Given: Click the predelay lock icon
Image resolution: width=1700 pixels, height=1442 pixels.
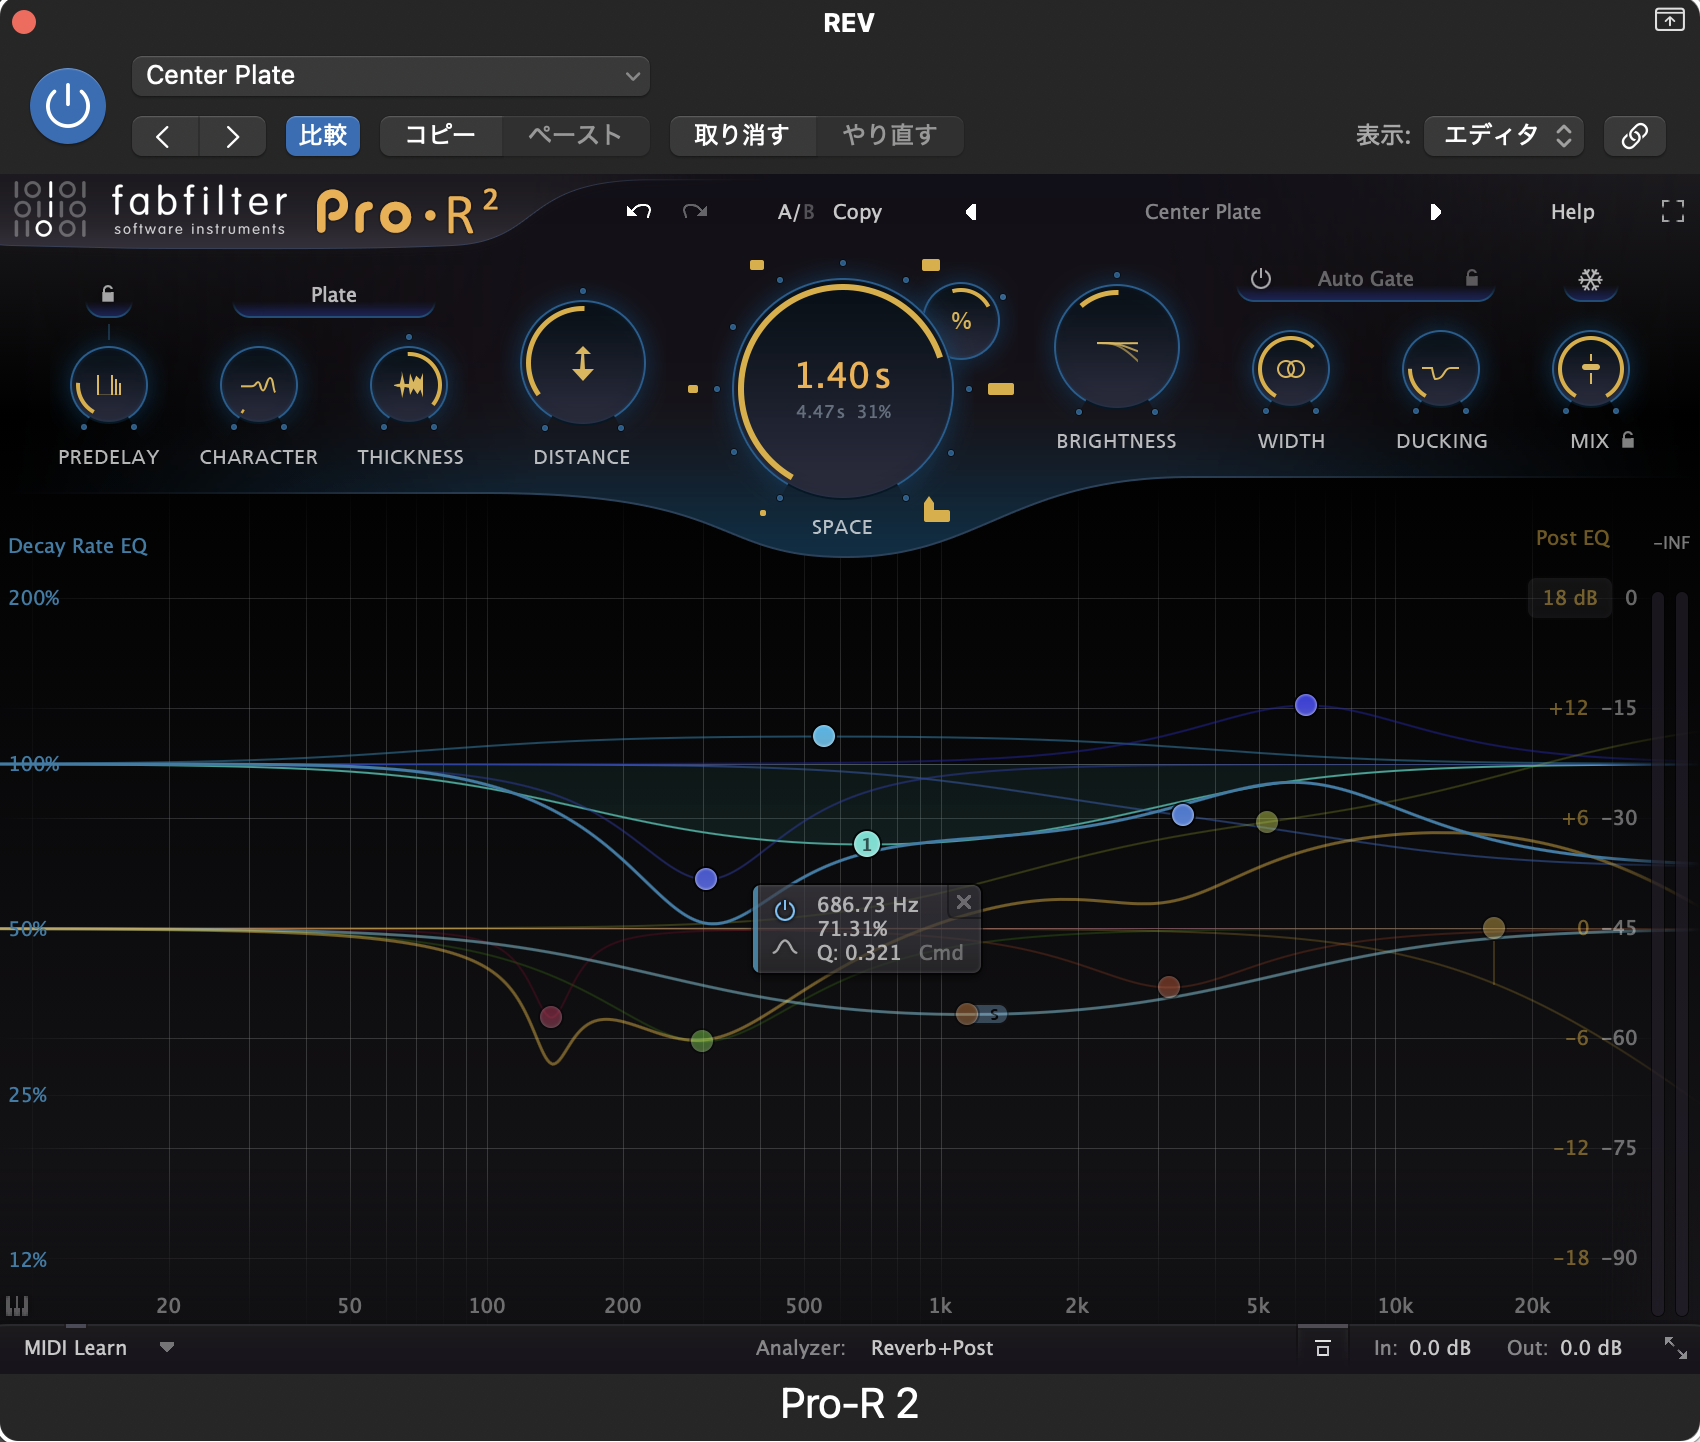Looking at the screenshot, I should (108, 294).
